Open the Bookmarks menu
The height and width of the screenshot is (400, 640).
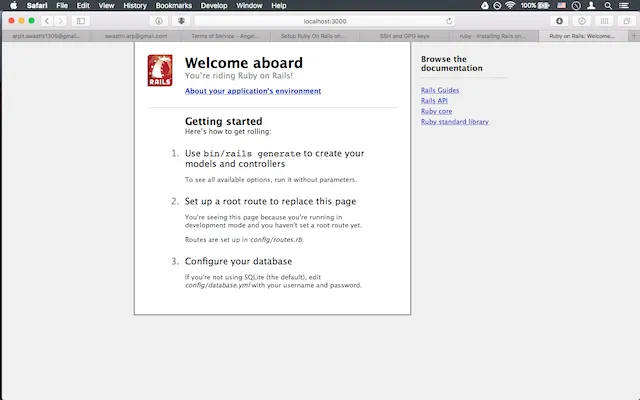tap(173, 5)
